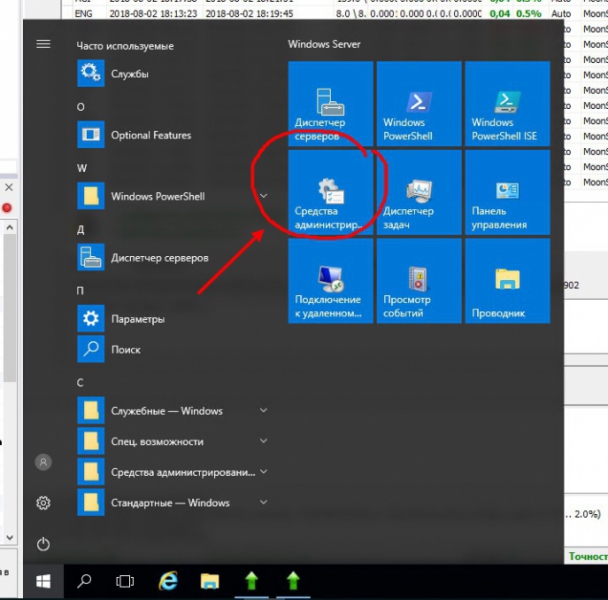This screenshot has width=608, height=600.
Task: Open the Подключение к удаленному tile
Action: click(x=330, y=281)
